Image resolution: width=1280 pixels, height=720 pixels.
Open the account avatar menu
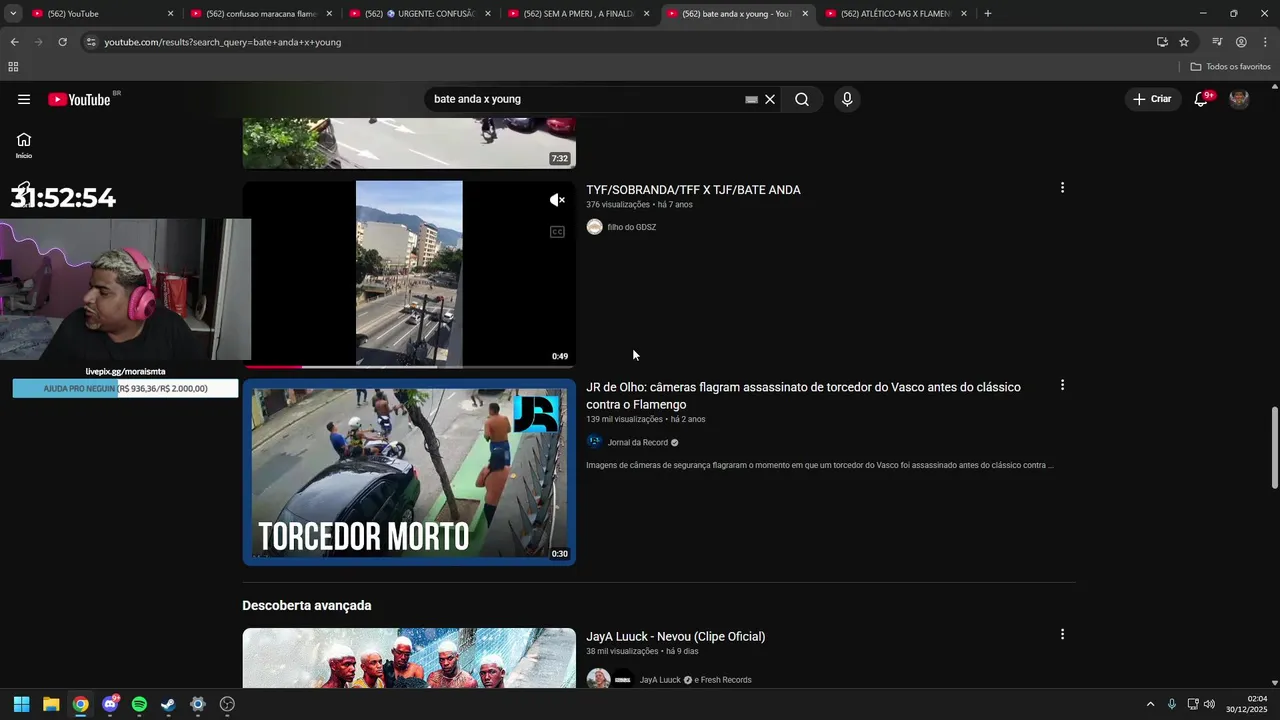[1239, 99]
